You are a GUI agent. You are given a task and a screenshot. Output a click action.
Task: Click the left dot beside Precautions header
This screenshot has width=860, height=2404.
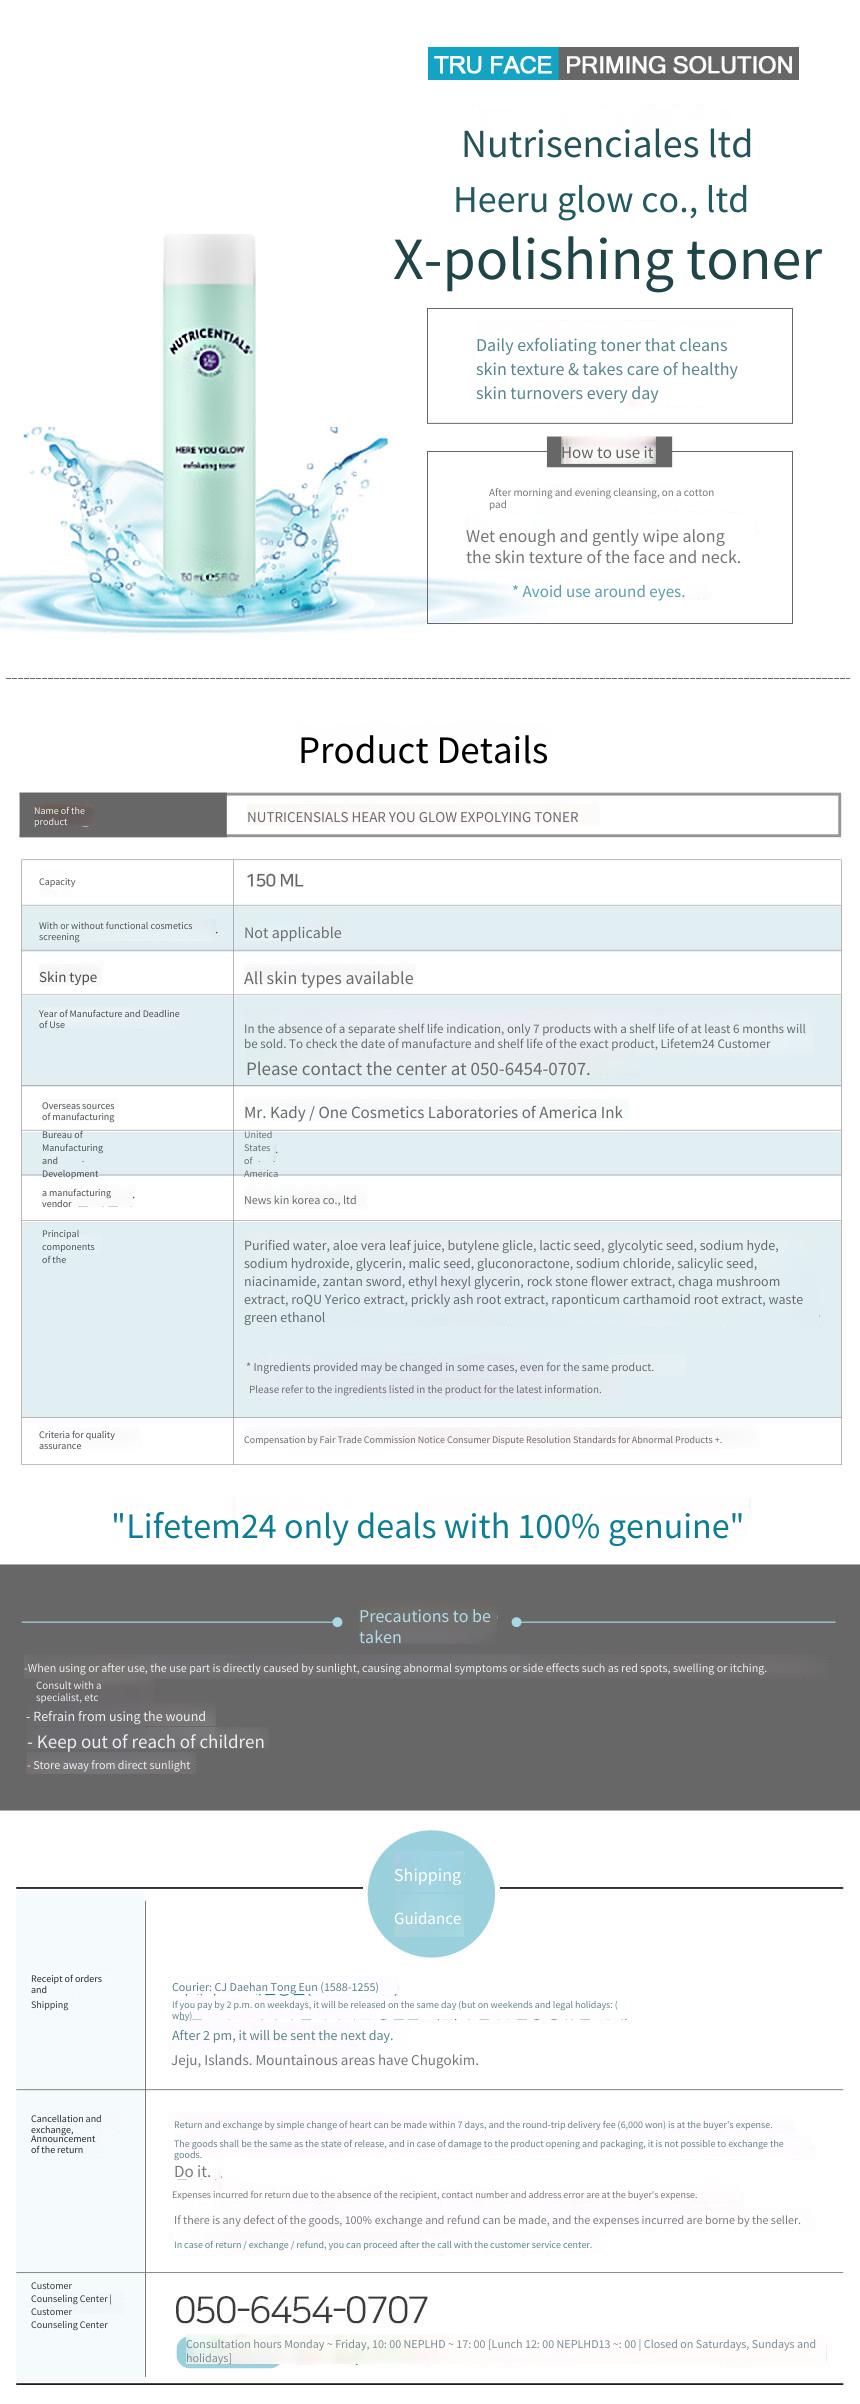click(337, 1621)
